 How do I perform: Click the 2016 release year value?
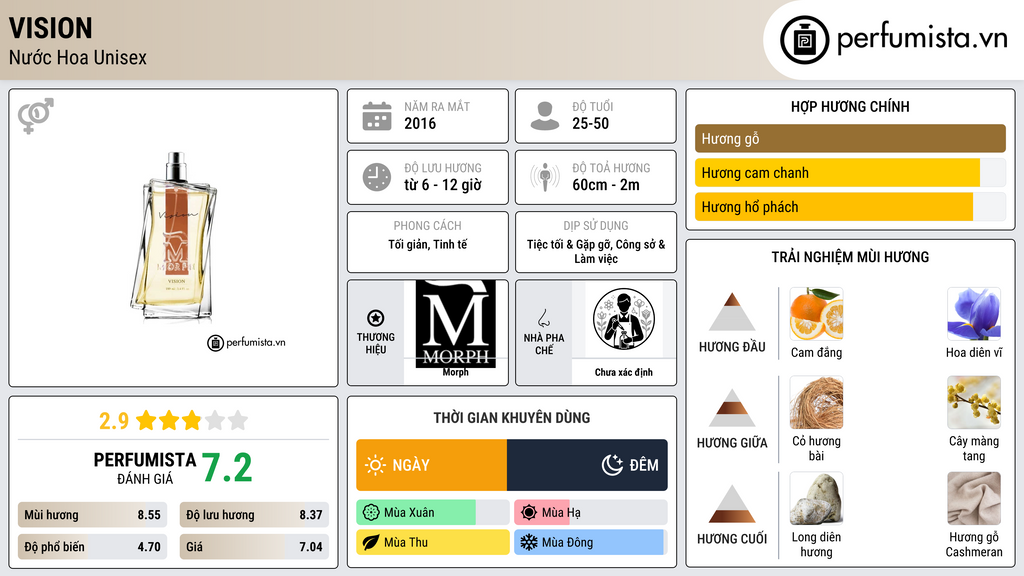[420, 123]
